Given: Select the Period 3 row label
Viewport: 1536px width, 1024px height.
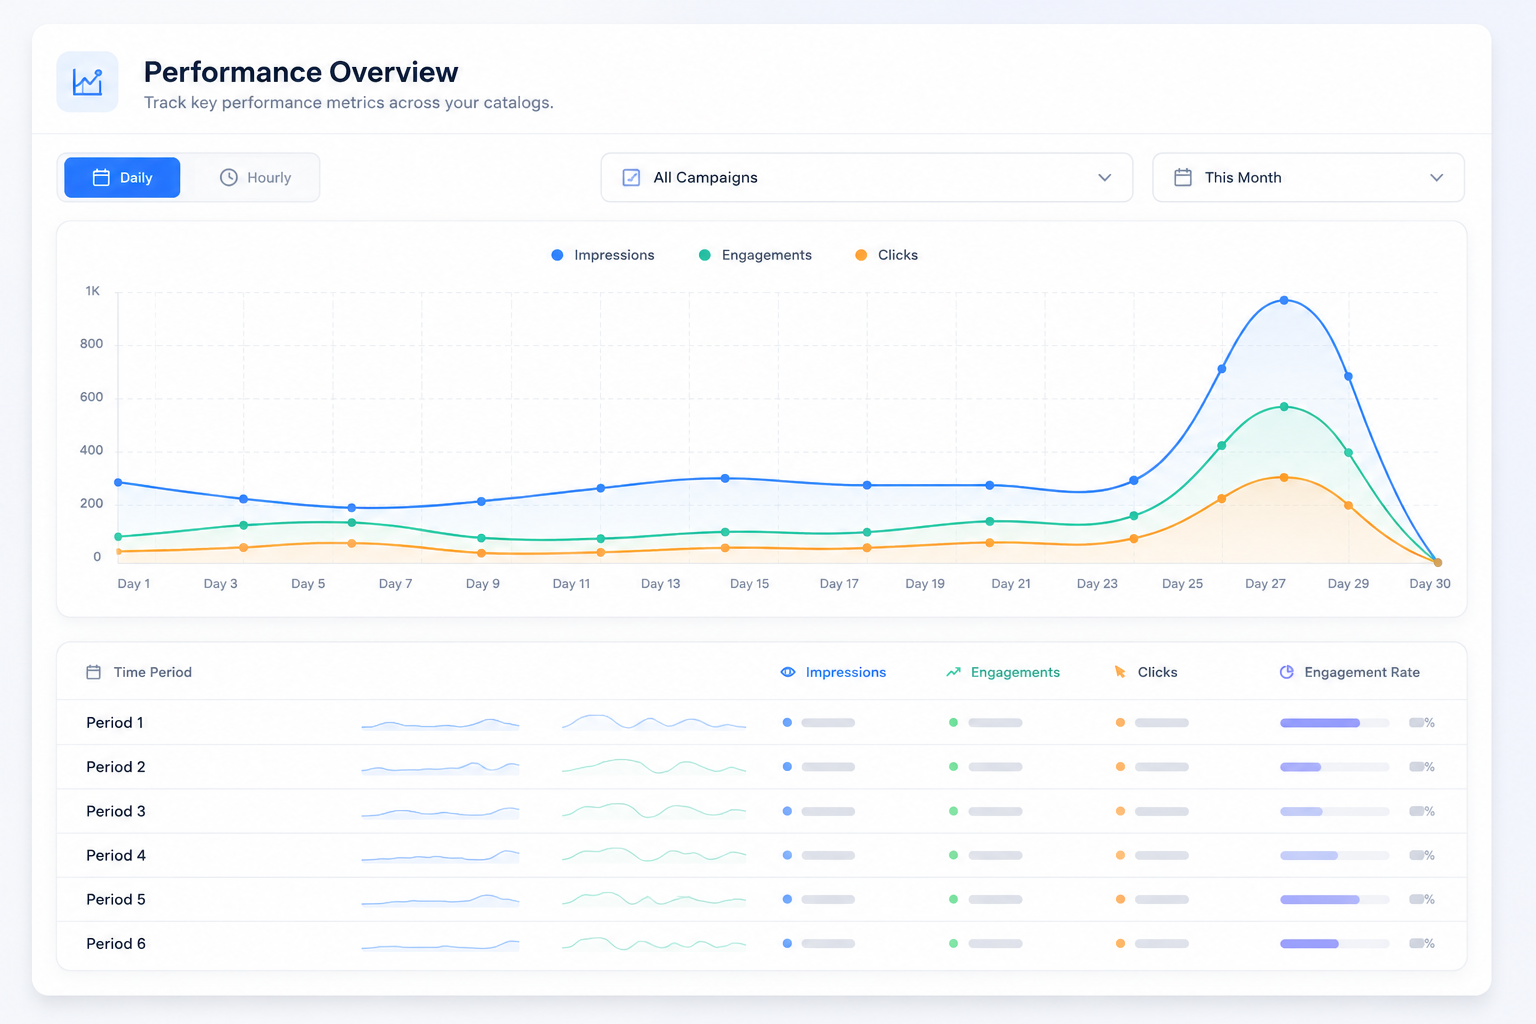Looking at the screenshot, I should coord(116,811).
